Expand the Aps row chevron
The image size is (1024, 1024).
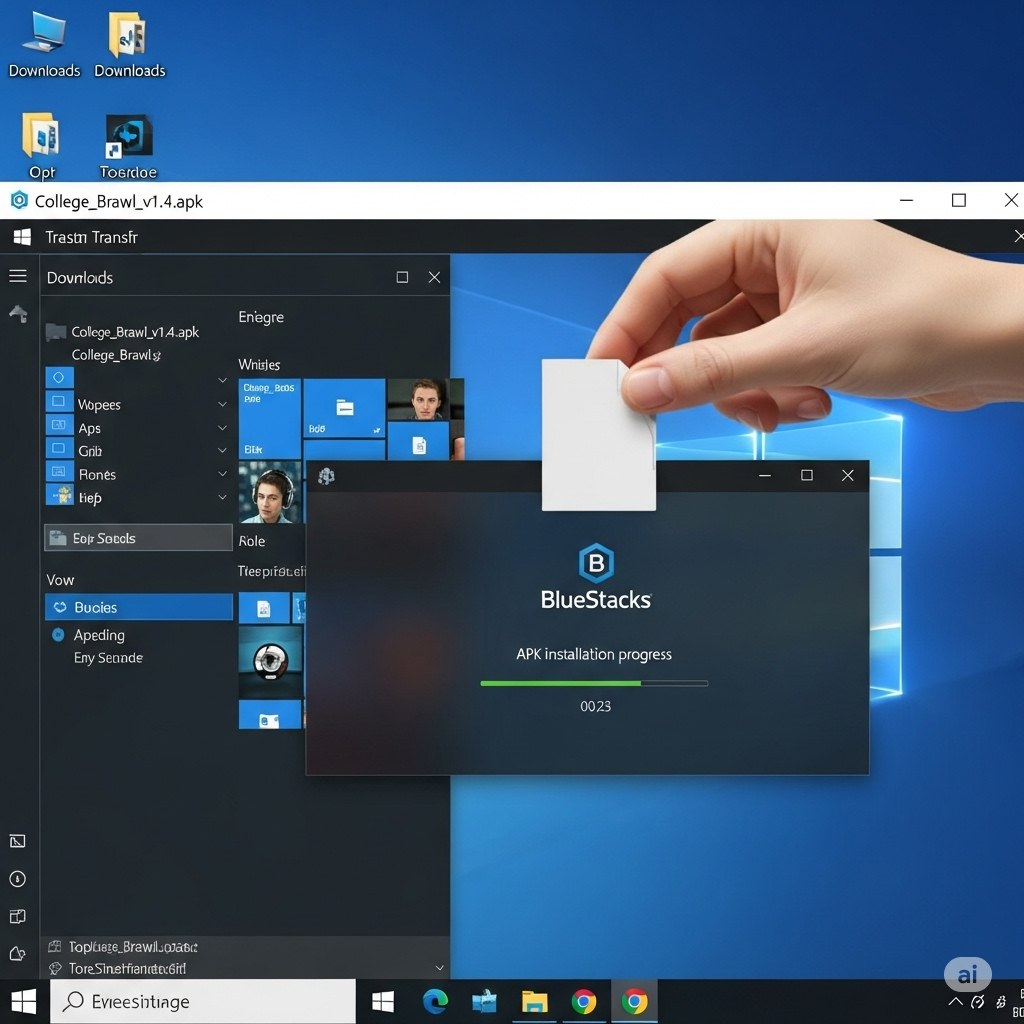(222, 428)
